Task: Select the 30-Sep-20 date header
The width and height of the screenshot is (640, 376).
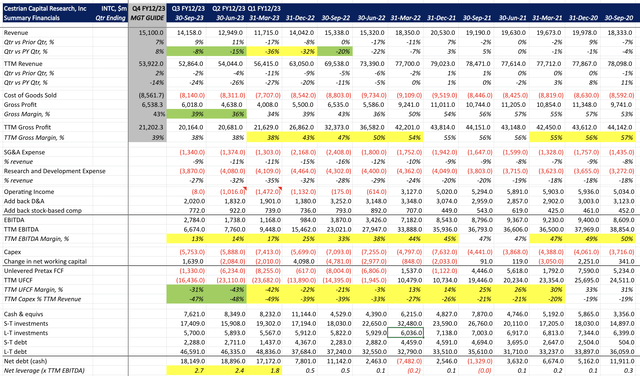Action: coord(619,18)
